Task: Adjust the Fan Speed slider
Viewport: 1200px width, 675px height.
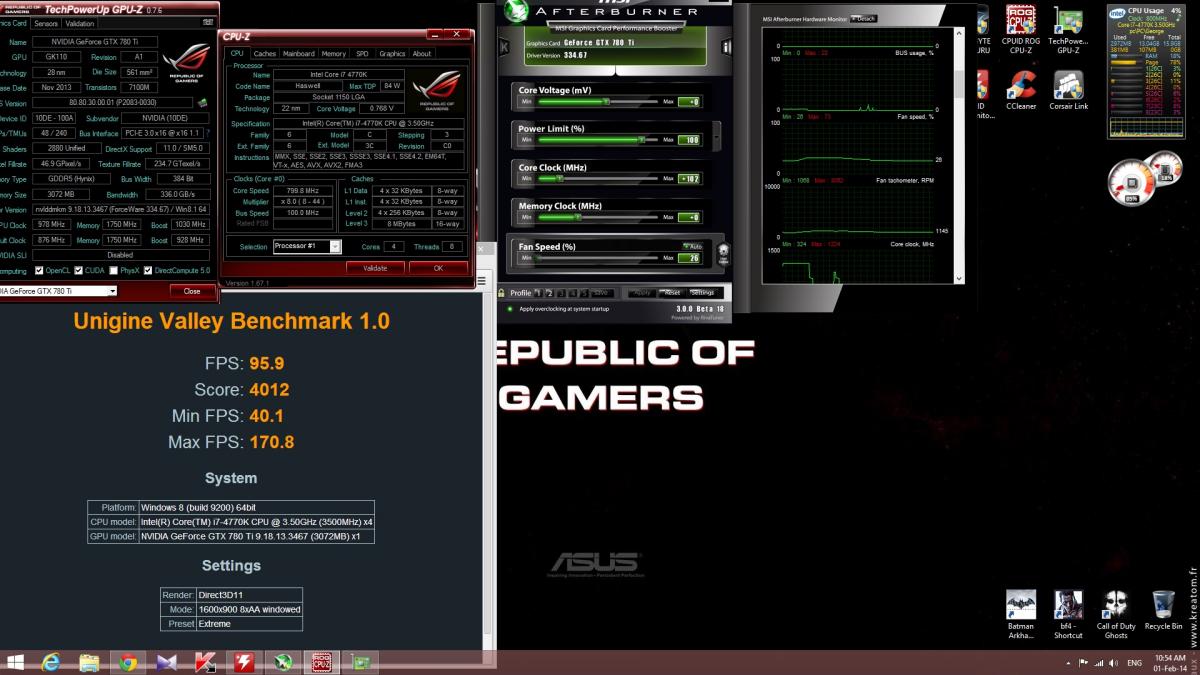Action: pyautogui.click(x=598, y=258)
